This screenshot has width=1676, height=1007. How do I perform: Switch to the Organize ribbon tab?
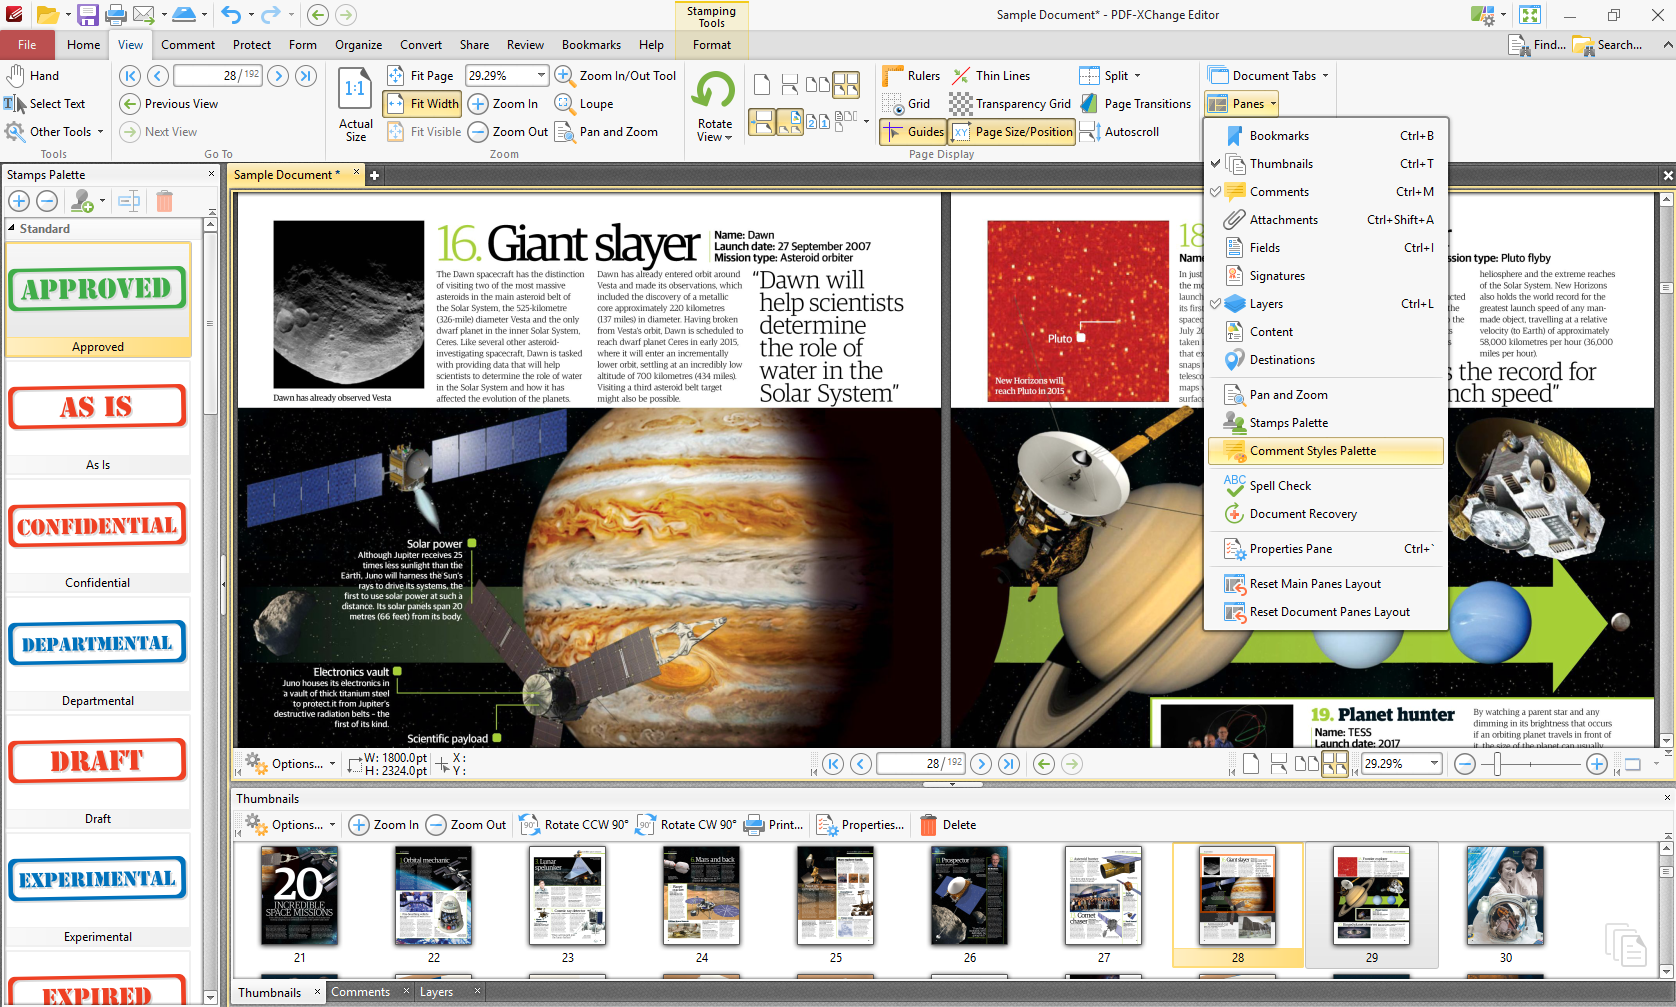(358, 45)
